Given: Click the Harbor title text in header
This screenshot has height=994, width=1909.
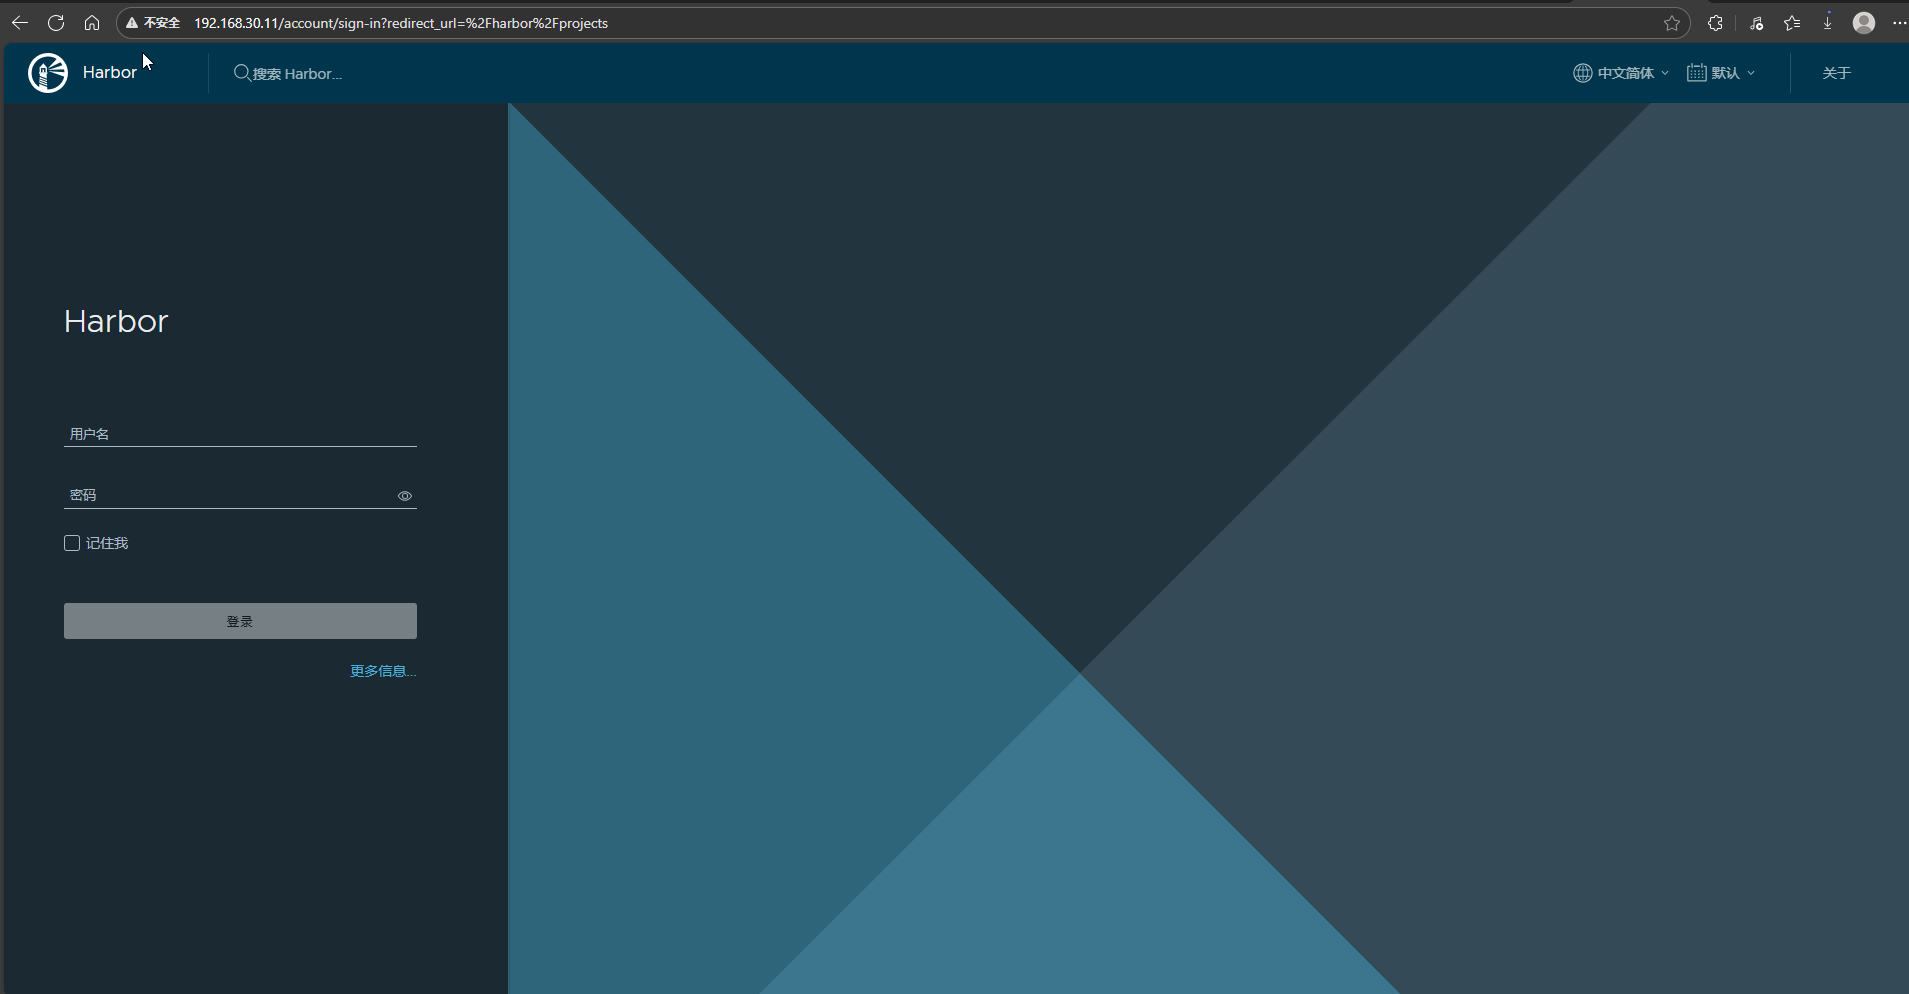Looking at the screenshot, I should 110,72.
